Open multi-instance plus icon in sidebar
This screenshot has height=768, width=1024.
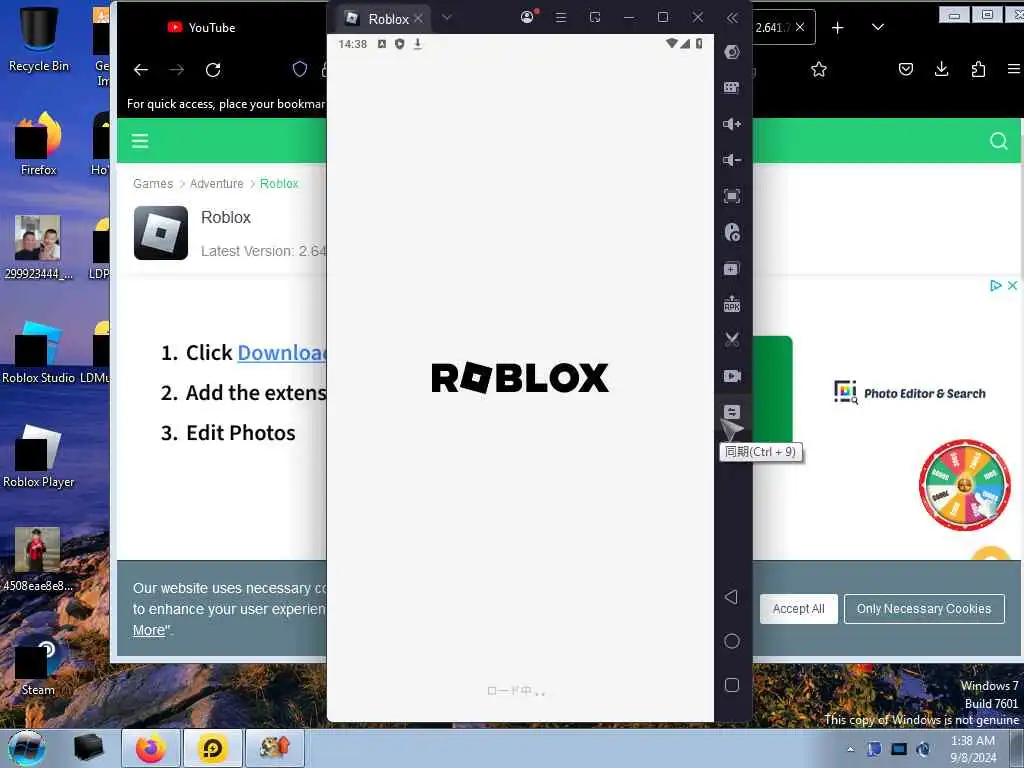(732, 269)
